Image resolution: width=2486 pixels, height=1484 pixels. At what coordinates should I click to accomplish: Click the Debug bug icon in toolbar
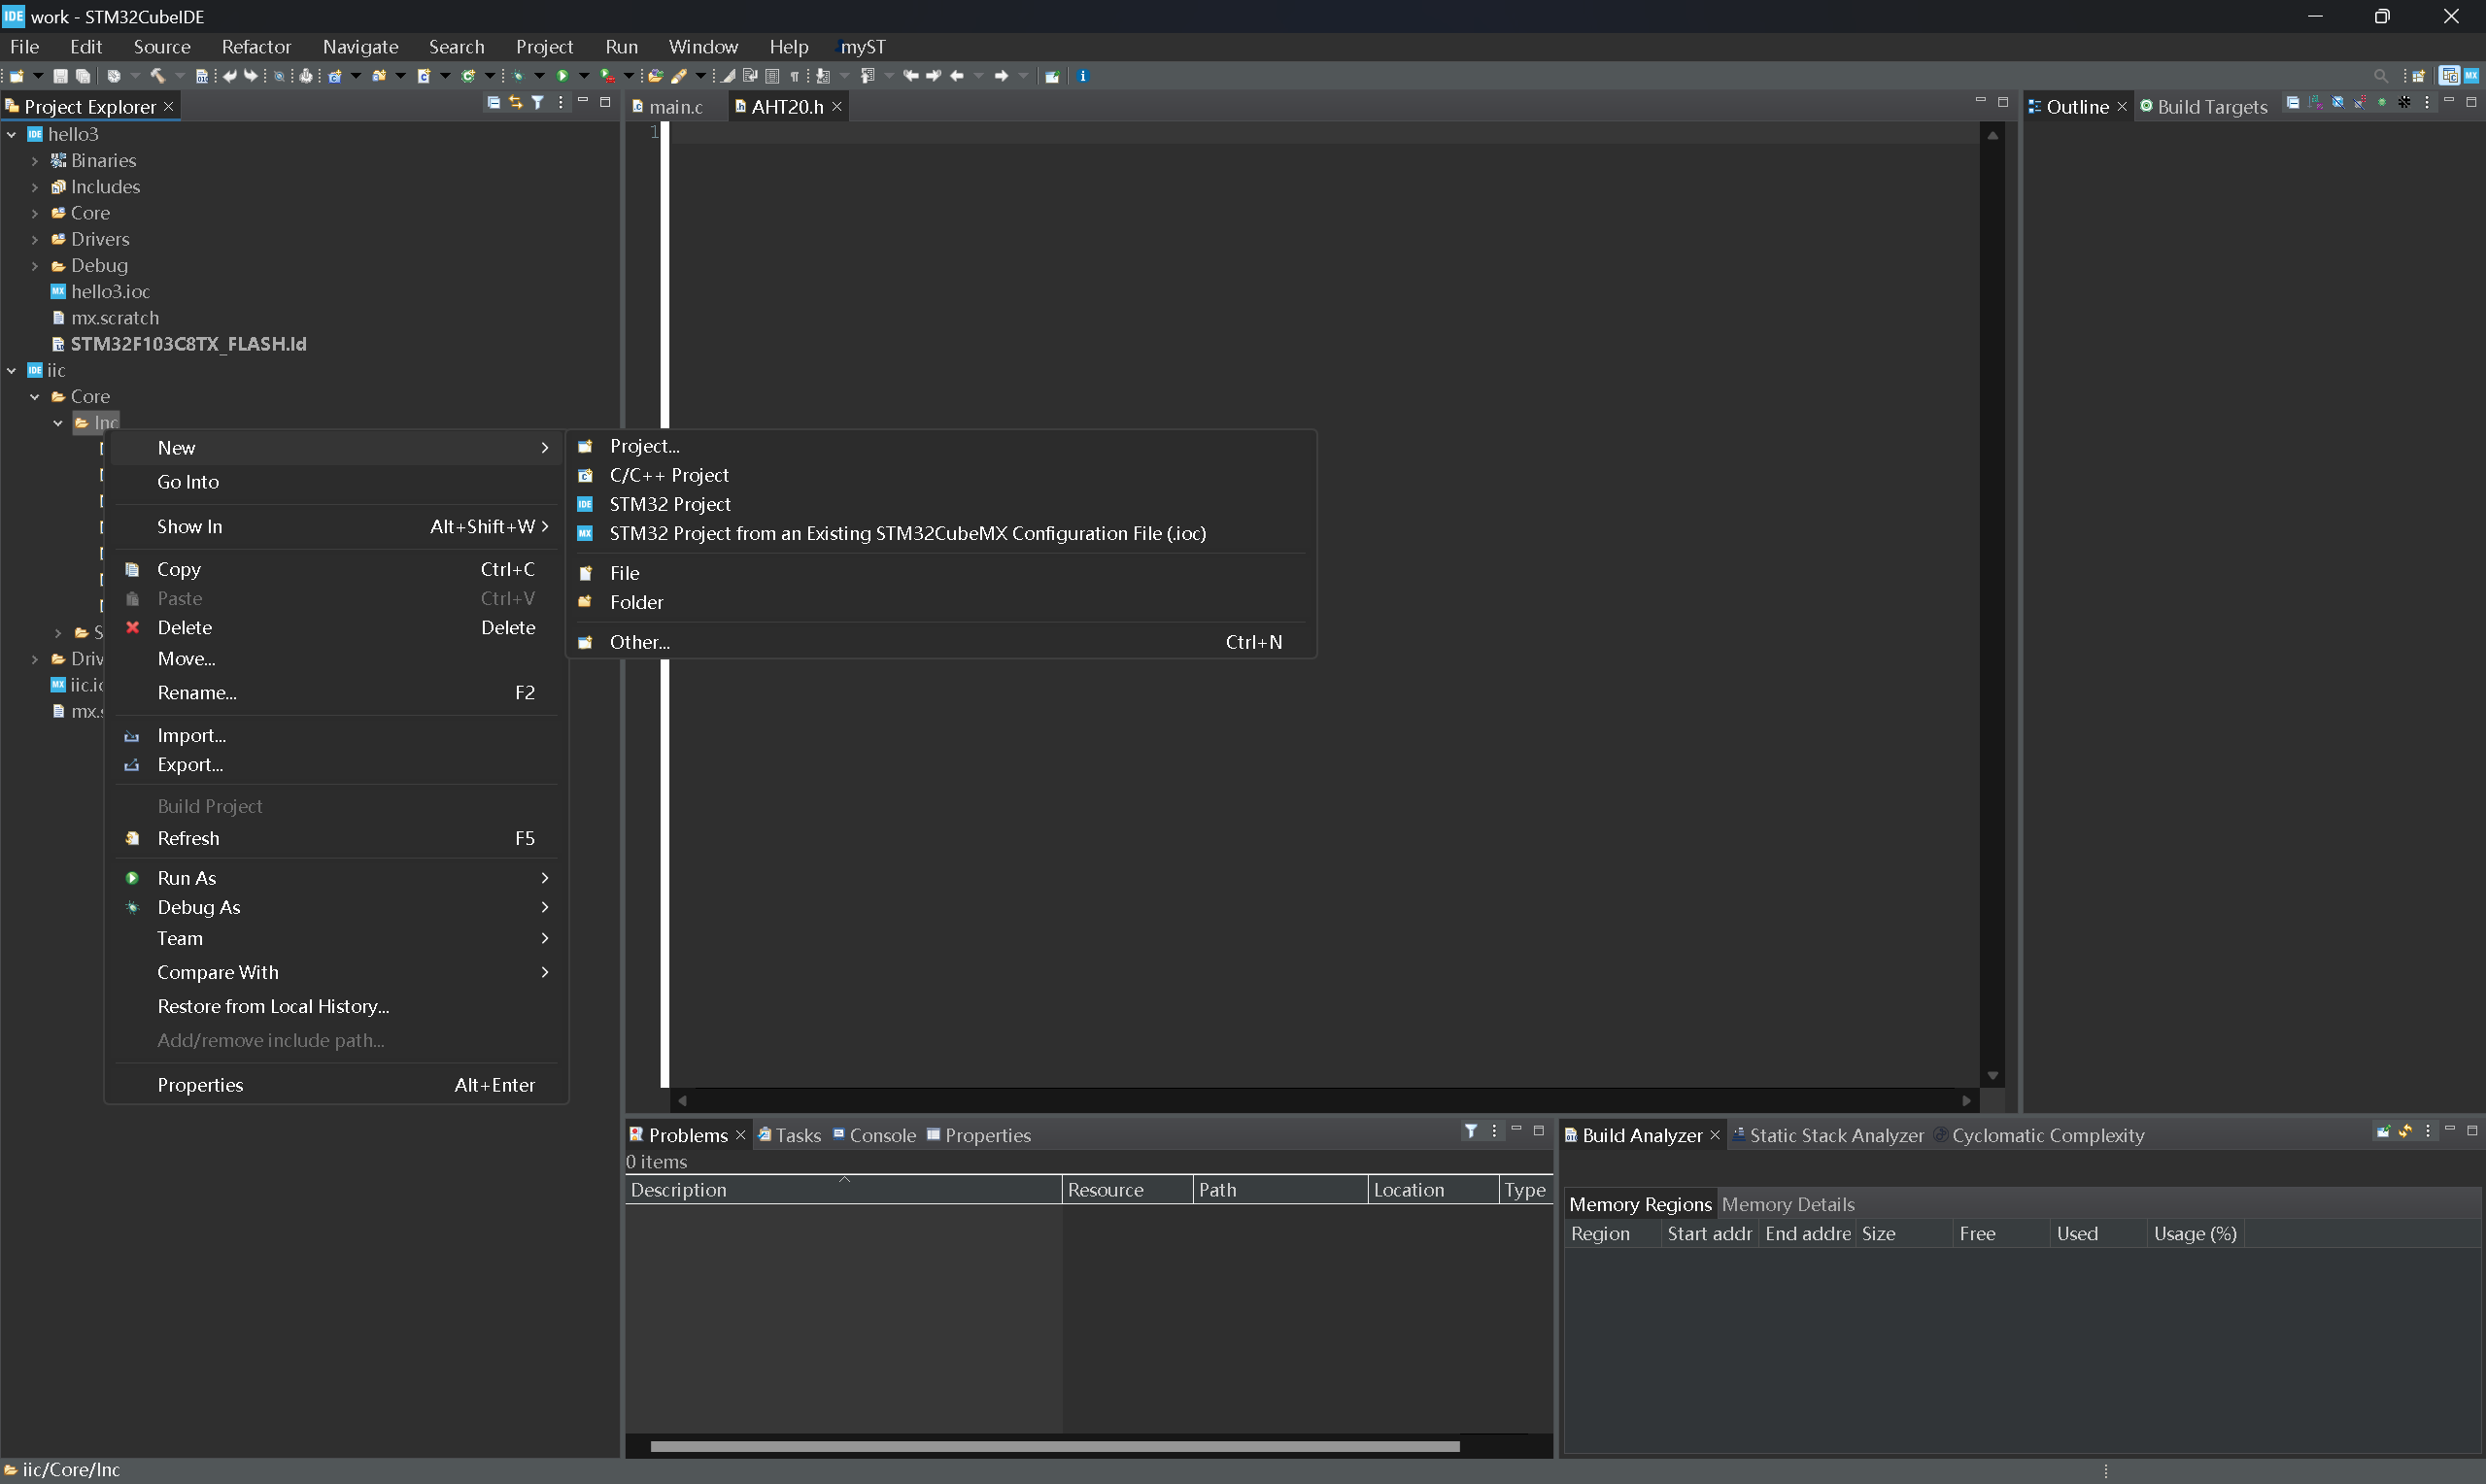(518, 76)
